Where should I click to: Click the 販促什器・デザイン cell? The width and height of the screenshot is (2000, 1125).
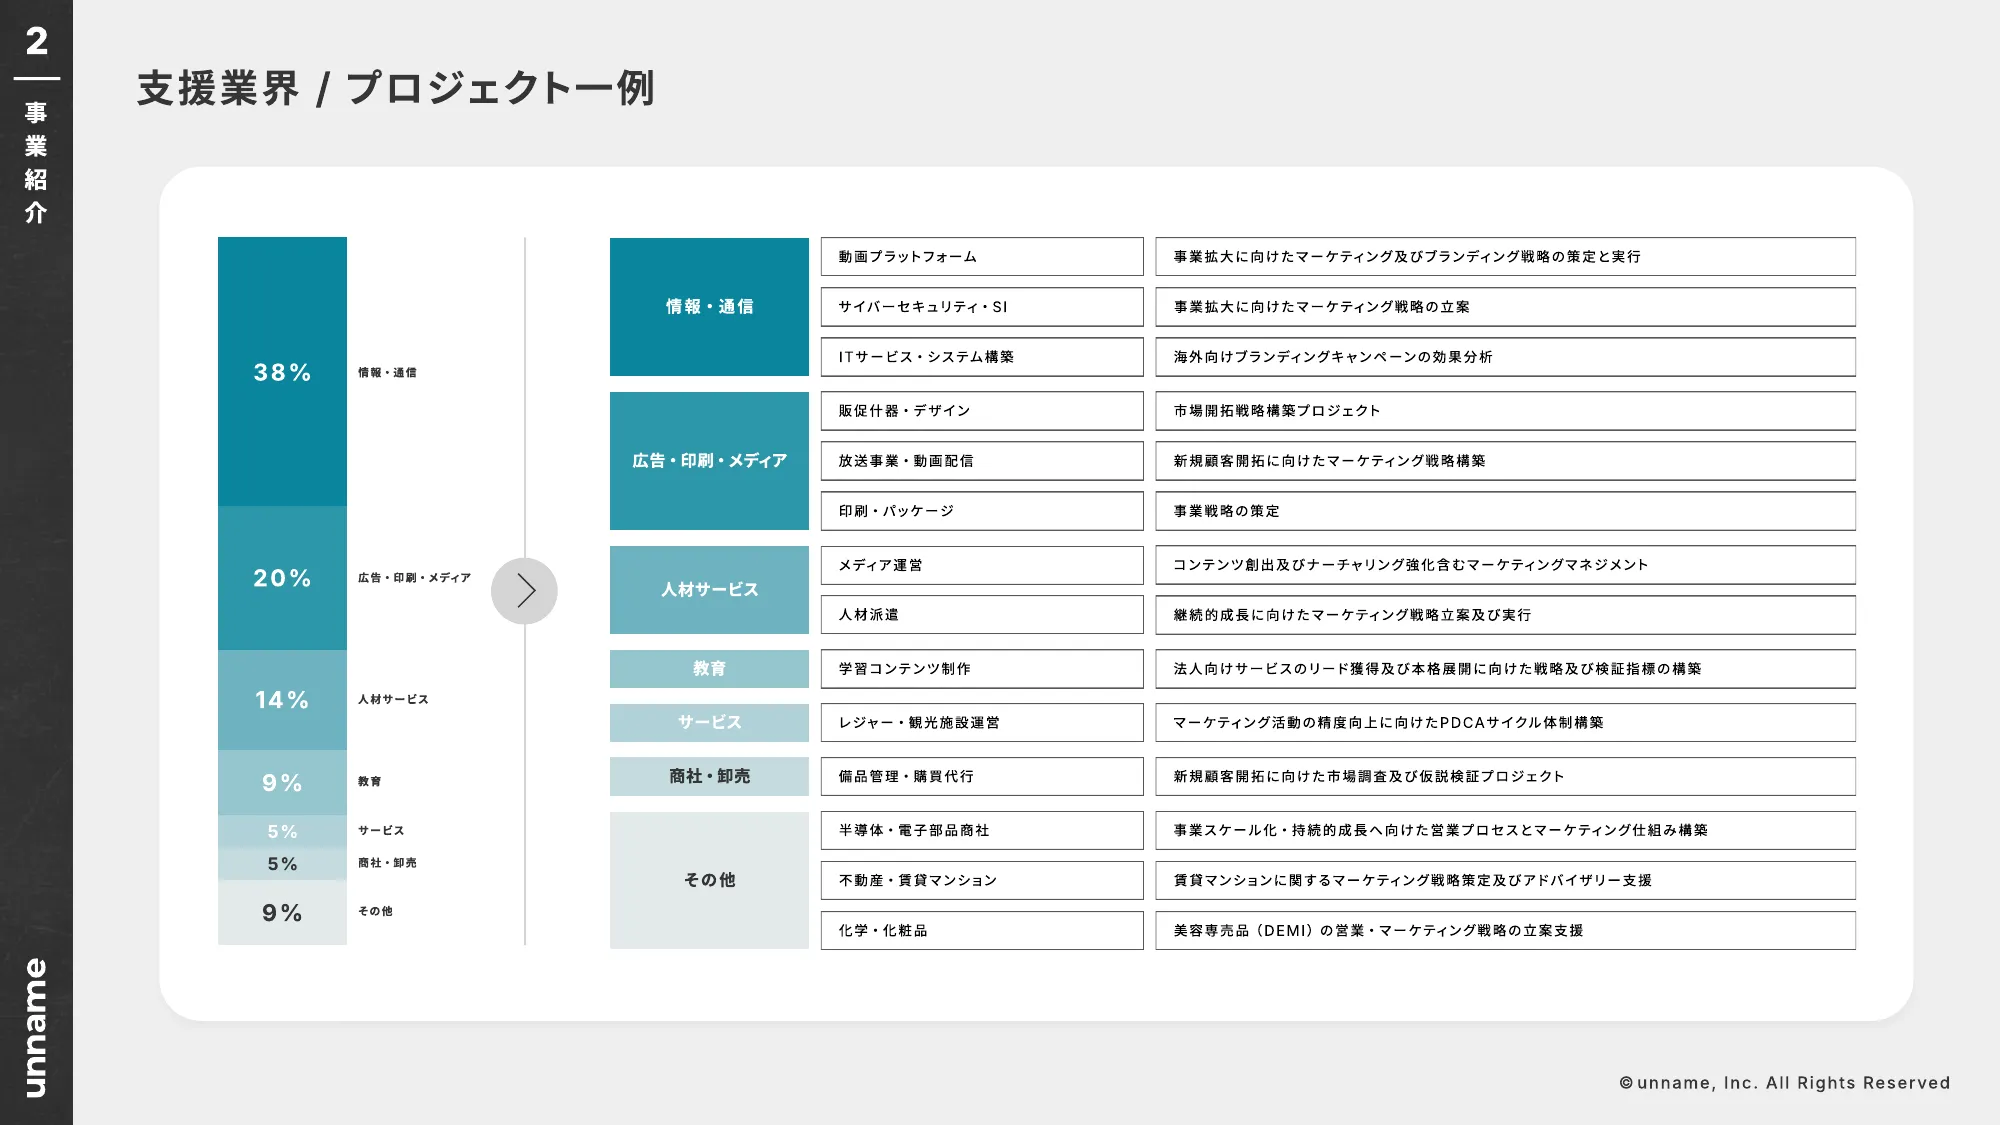pyautogui.click(x=982, y=411)
